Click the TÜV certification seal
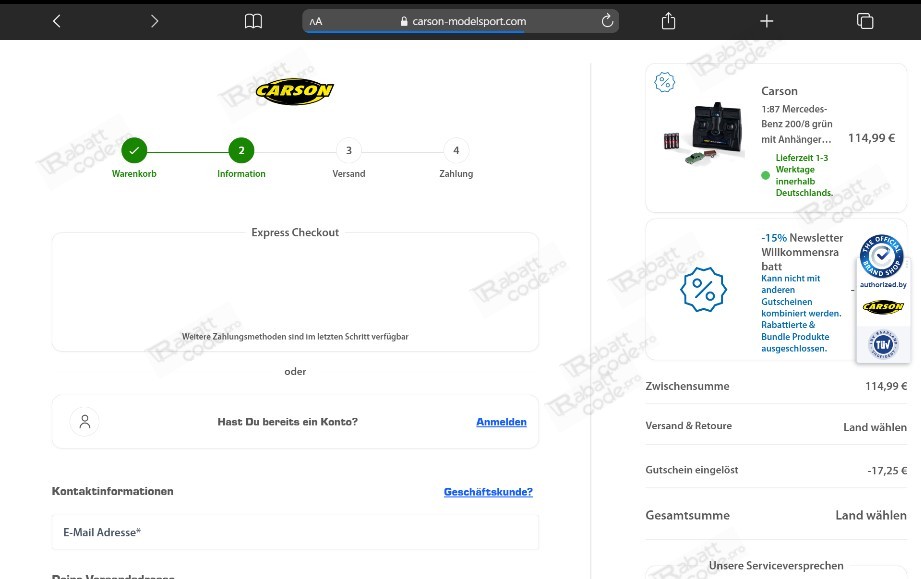Image resolution: width=921 pixels, height=579 pixels. click(883, 344)
